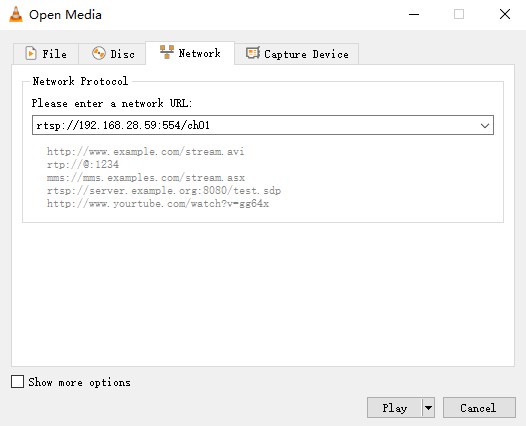Image resolution: width=526 pixels, height=426 pixels.
Task: Open the Play button's dropdown arrow
Action: (428, 408)
